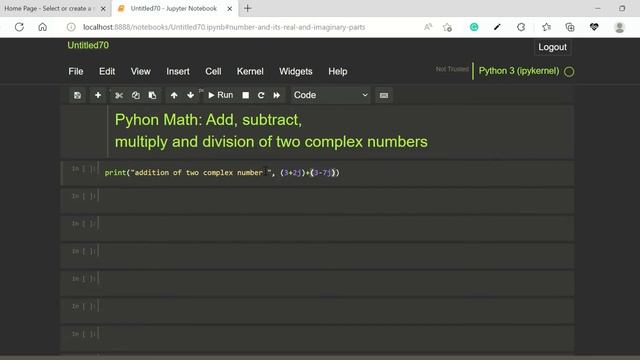Open the Collections icon

[x=570, y=27]
